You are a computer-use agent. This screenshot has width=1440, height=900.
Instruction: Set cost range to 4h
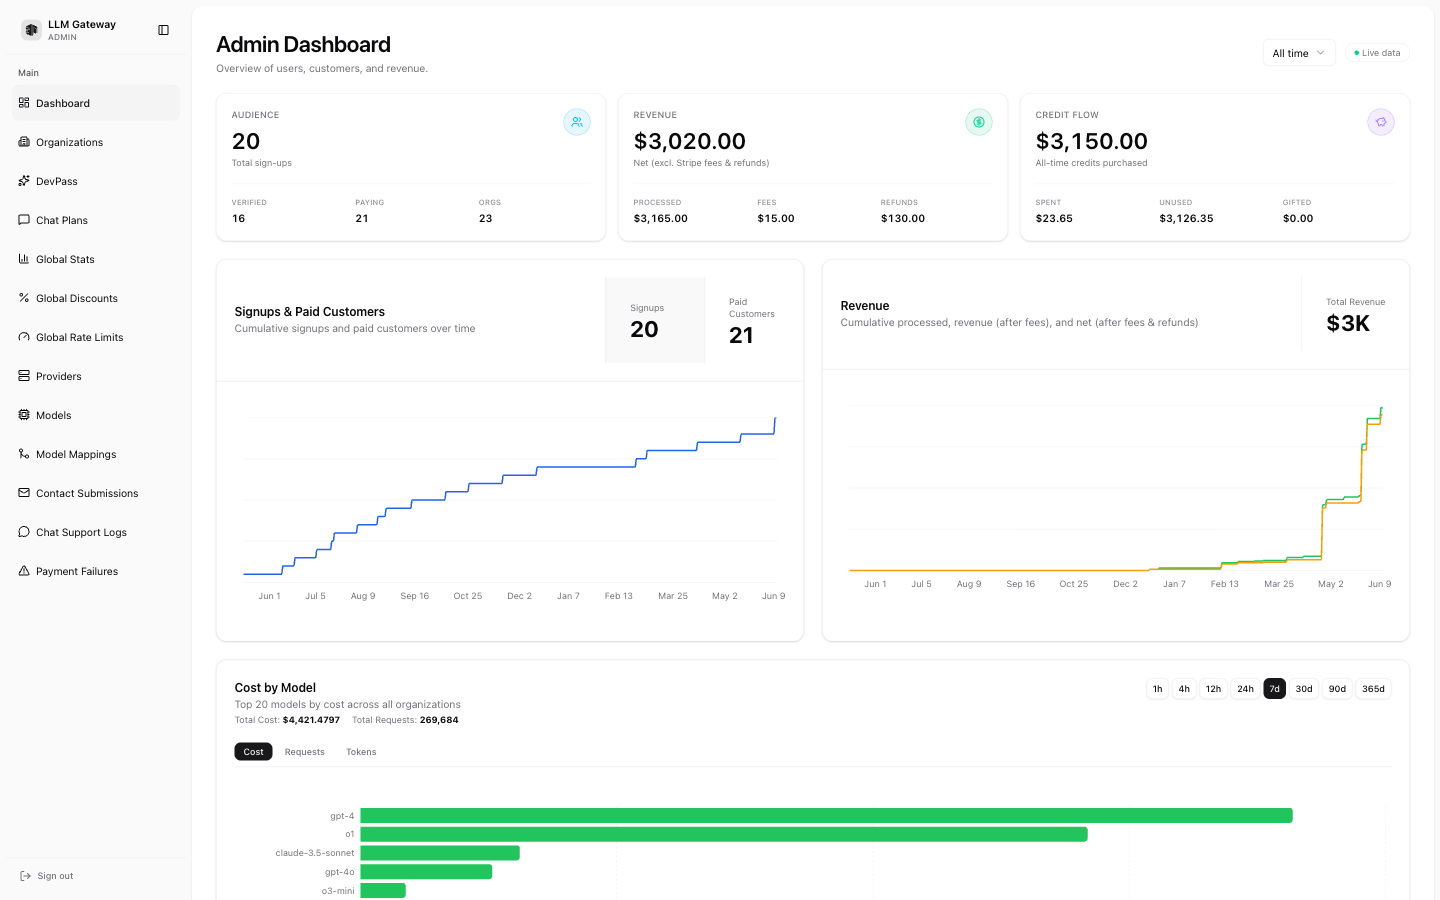pos(1184,689)
